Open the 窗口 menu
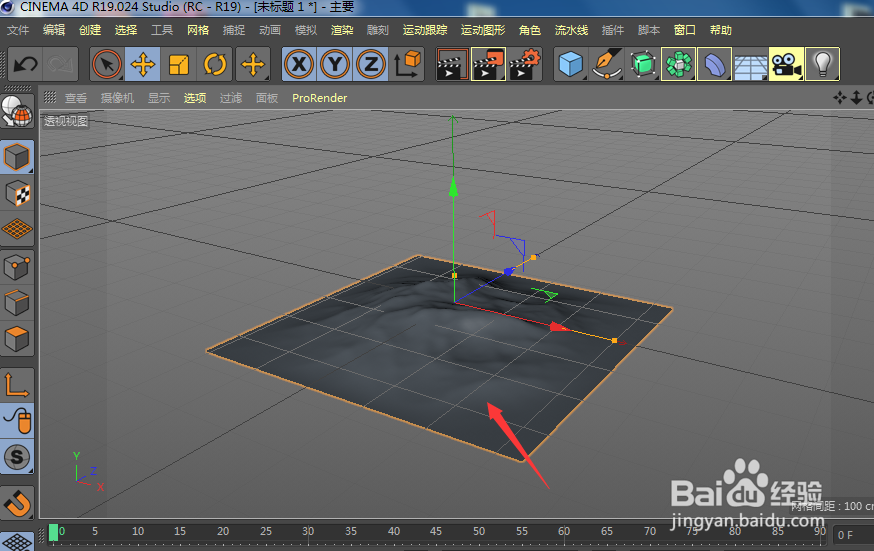The image size is (874, 551). click(684, 30)
